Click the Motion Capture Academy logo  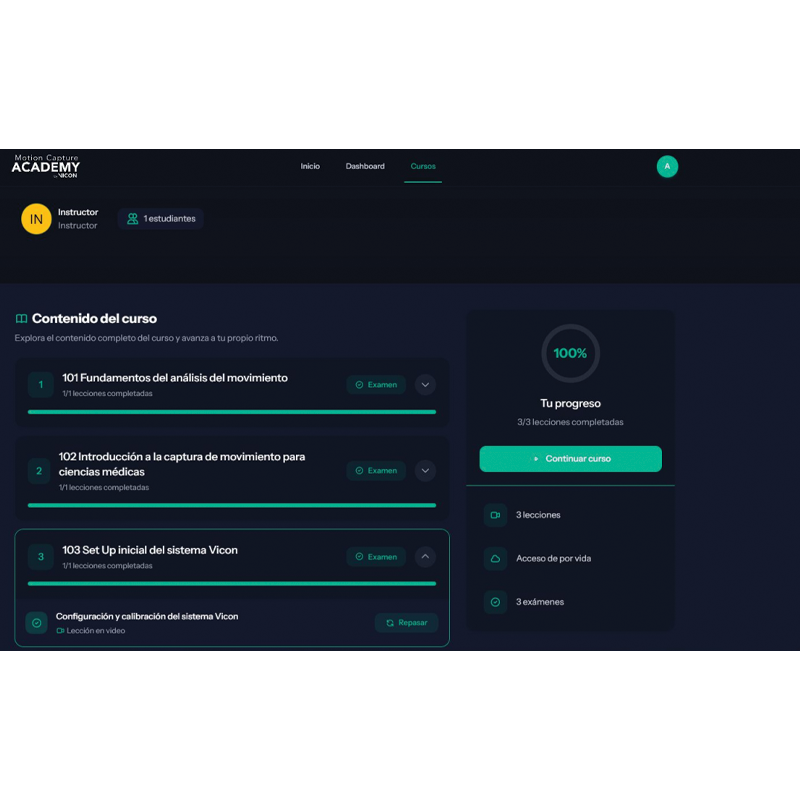coord(46,166)
